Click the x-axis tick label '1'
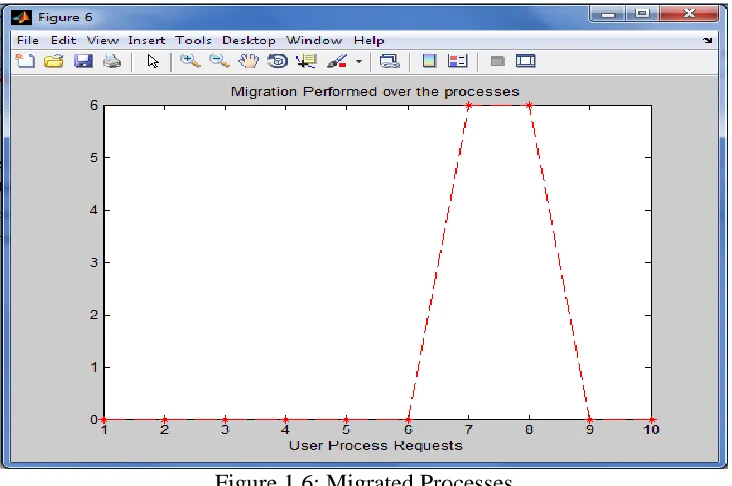Viewport: 732px width, 486px height. [x=104, y=430]
